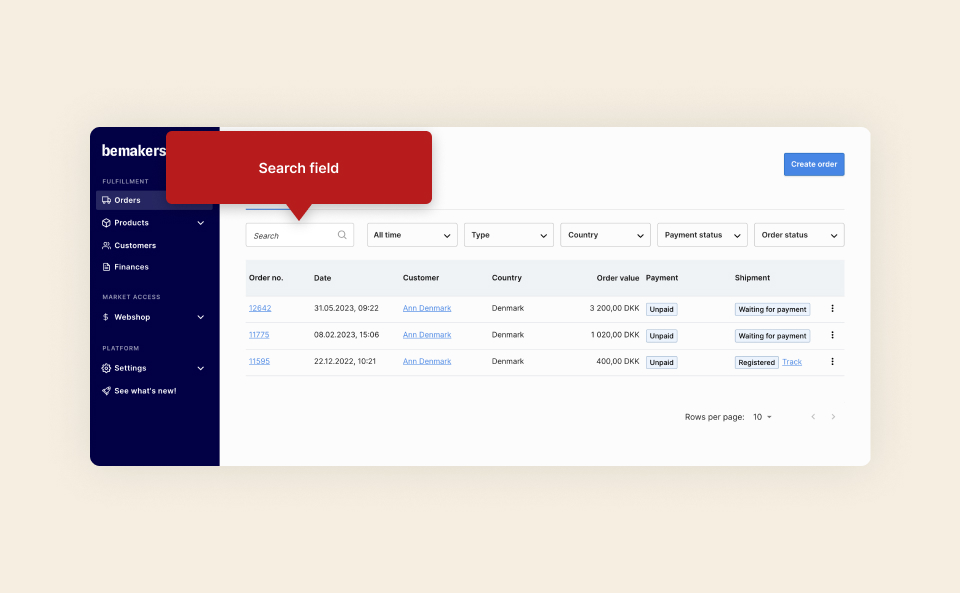This screenshot has width=960, height=593.
Task: Click Waiting for payment badge, order 12642
Action: point(772,310)
